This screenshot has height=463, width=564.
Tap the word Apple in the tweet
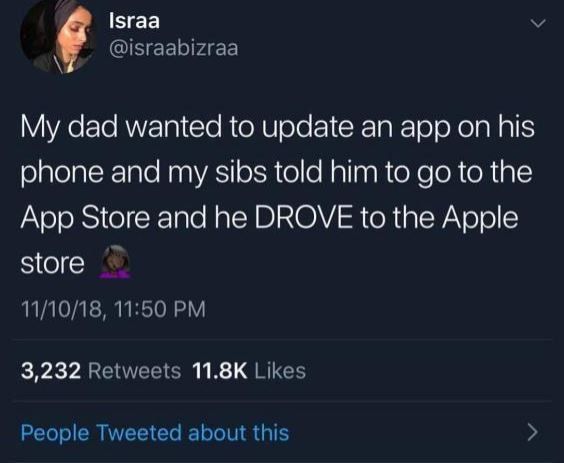point(480,219)
